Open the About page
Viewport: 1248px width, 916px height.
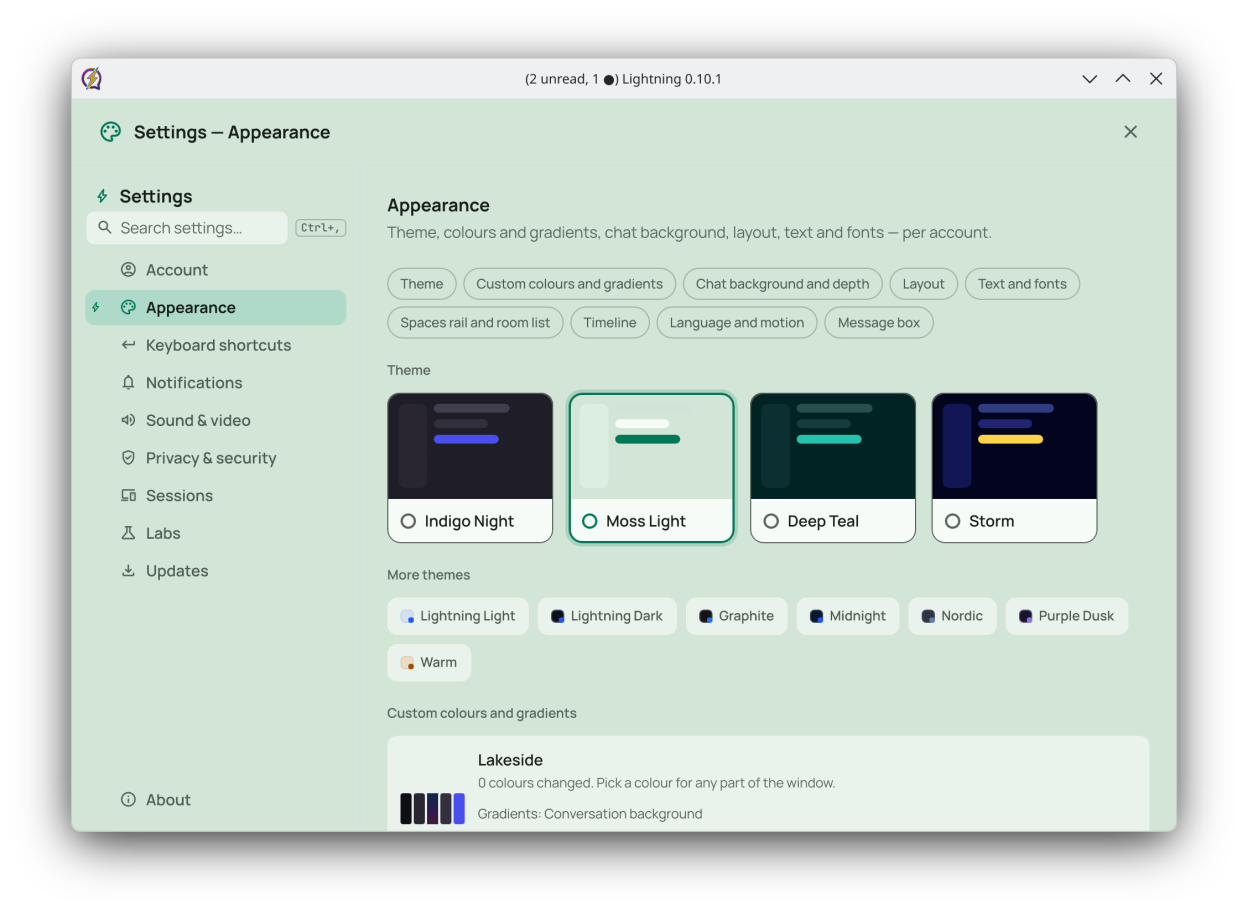pyautogui.click(x=216, y=800)
